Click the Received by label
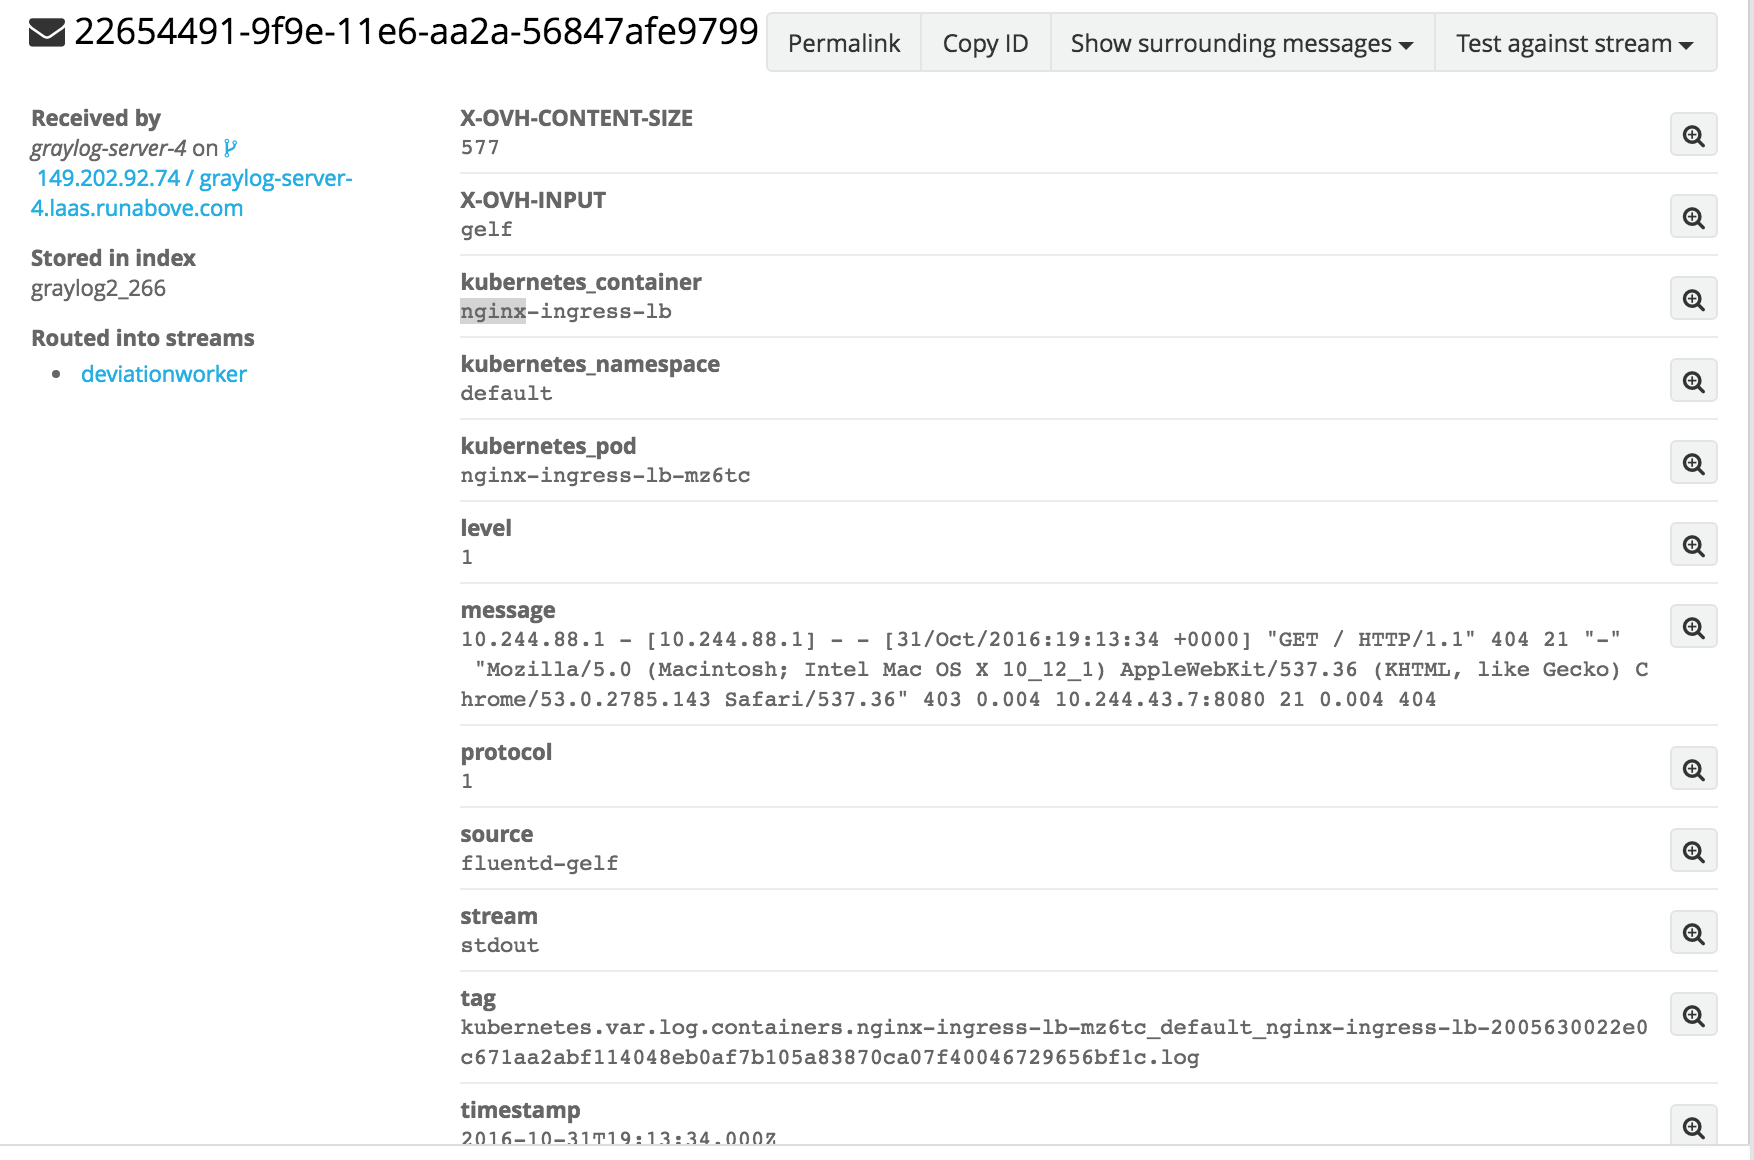 coord(96,118)
